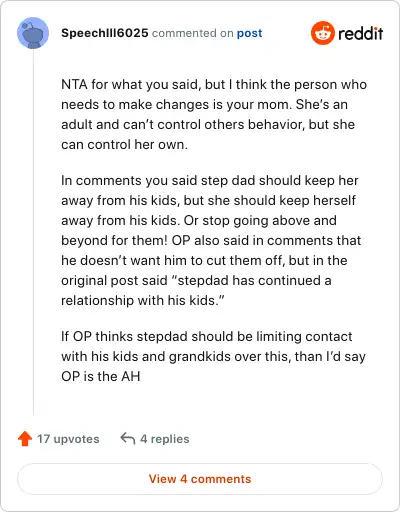
Task: Click the quoted text "stepdad has continued a"
Action: click(x=253, y=280)
